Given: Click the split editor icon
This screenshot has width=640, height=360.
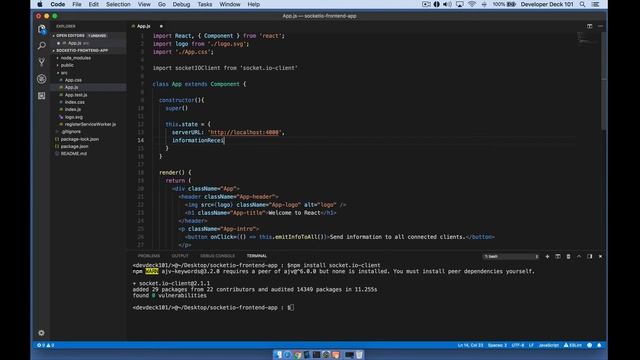Looking at the screenshot, I should pos(589,26).
